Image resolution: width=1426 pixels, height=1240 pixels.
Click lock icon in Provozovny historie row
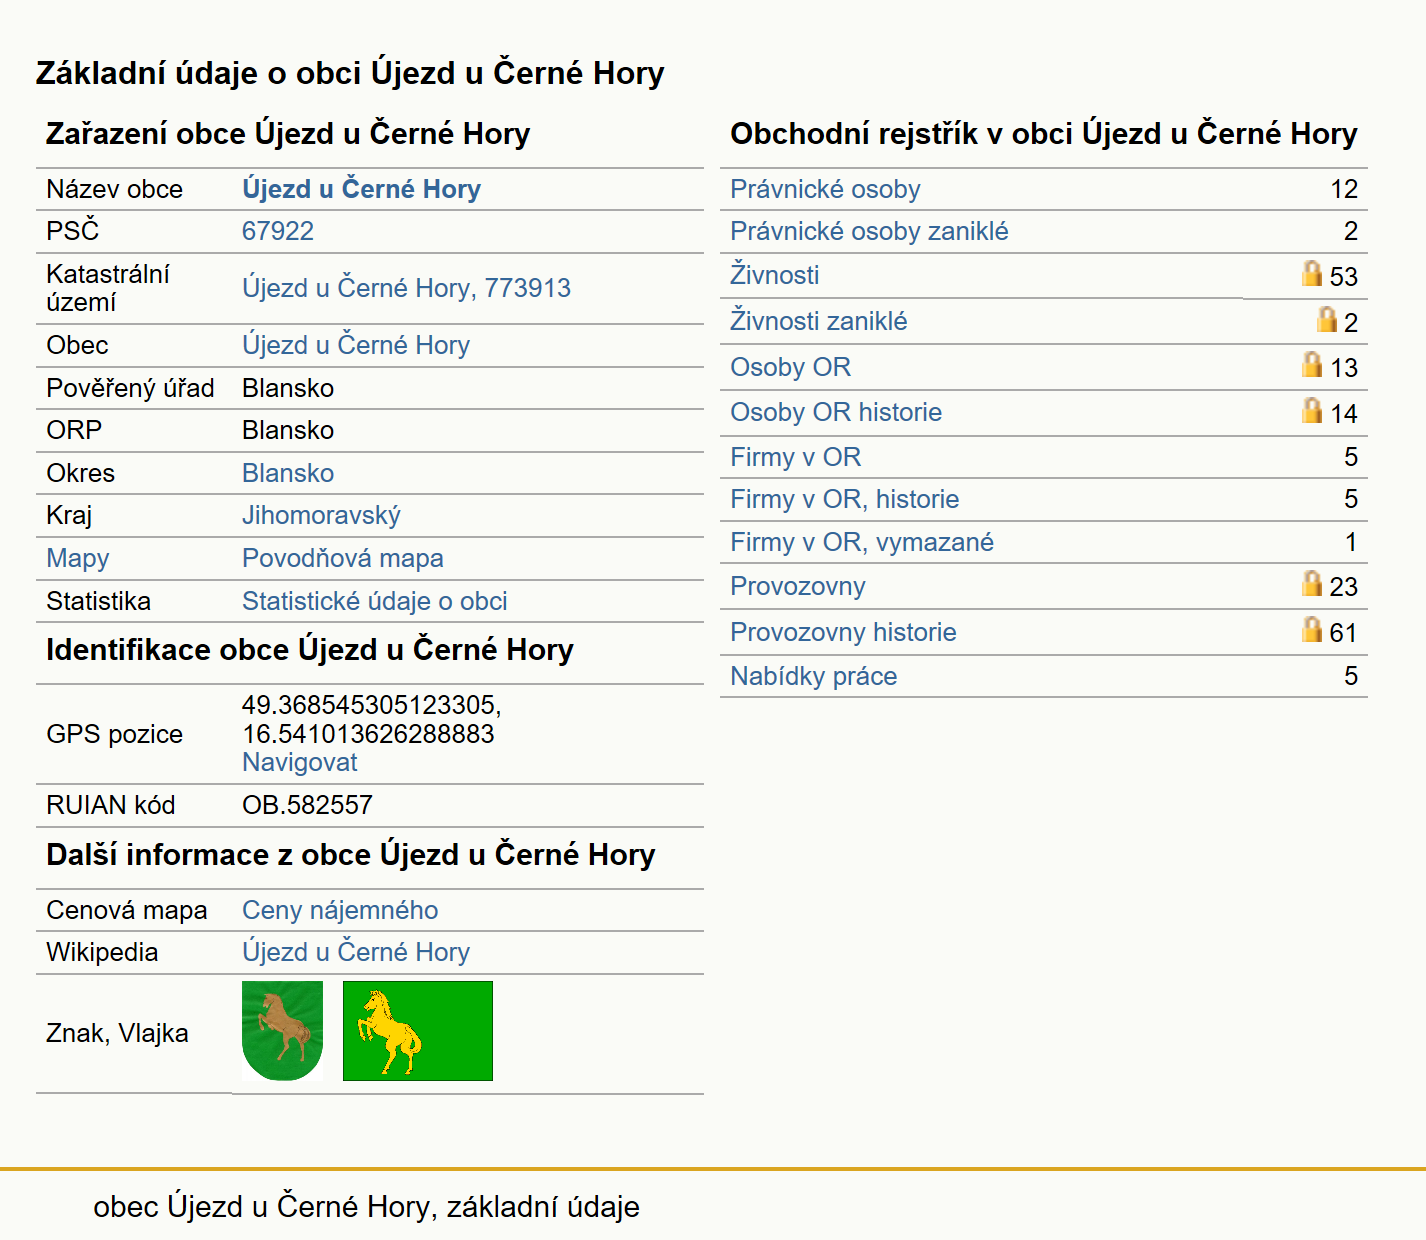[x=1312, y=629]
